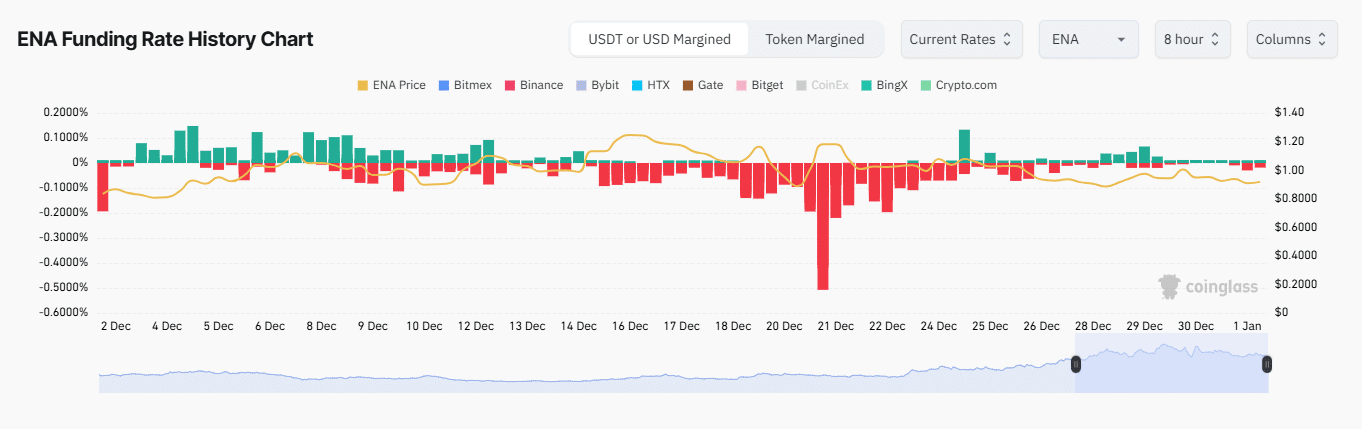This screenshot has width=1362, height=429.
Task: Toggle Bitget series in legend
Action: tap(759, 85)
